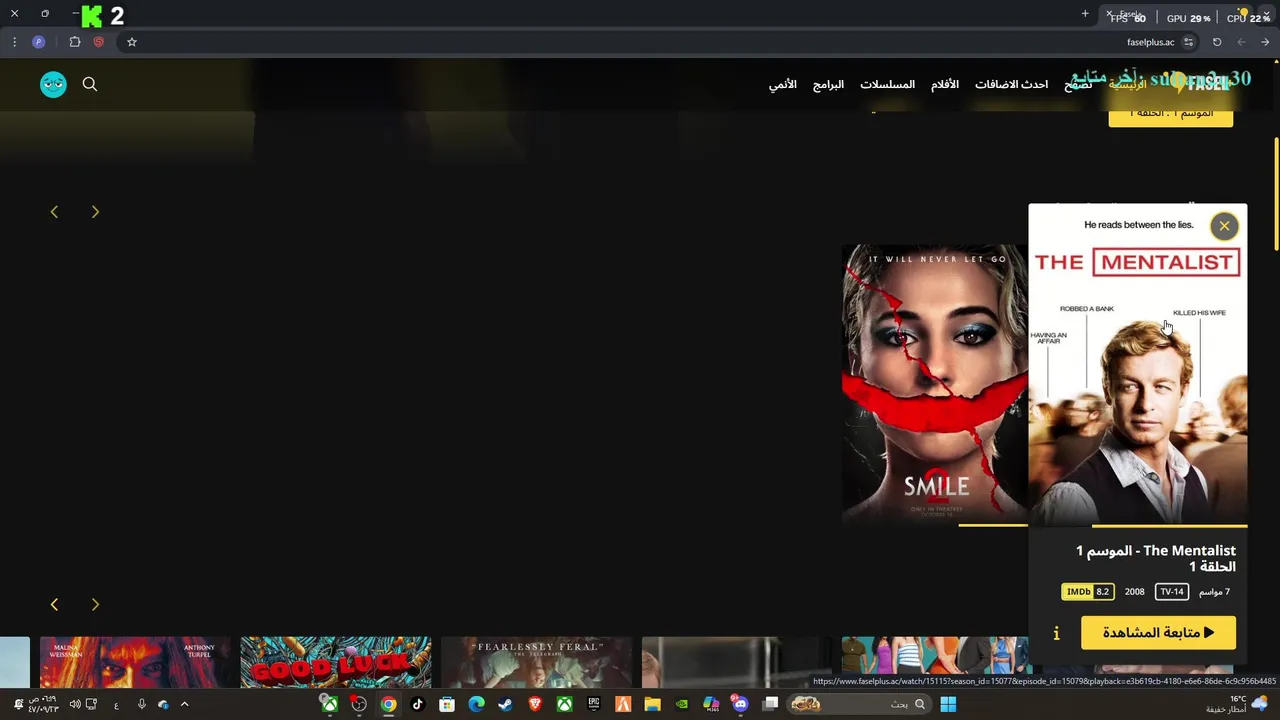Open the Good Luck thumbnail
This screenshot has width=1280, height=720.
coord(336,662)
